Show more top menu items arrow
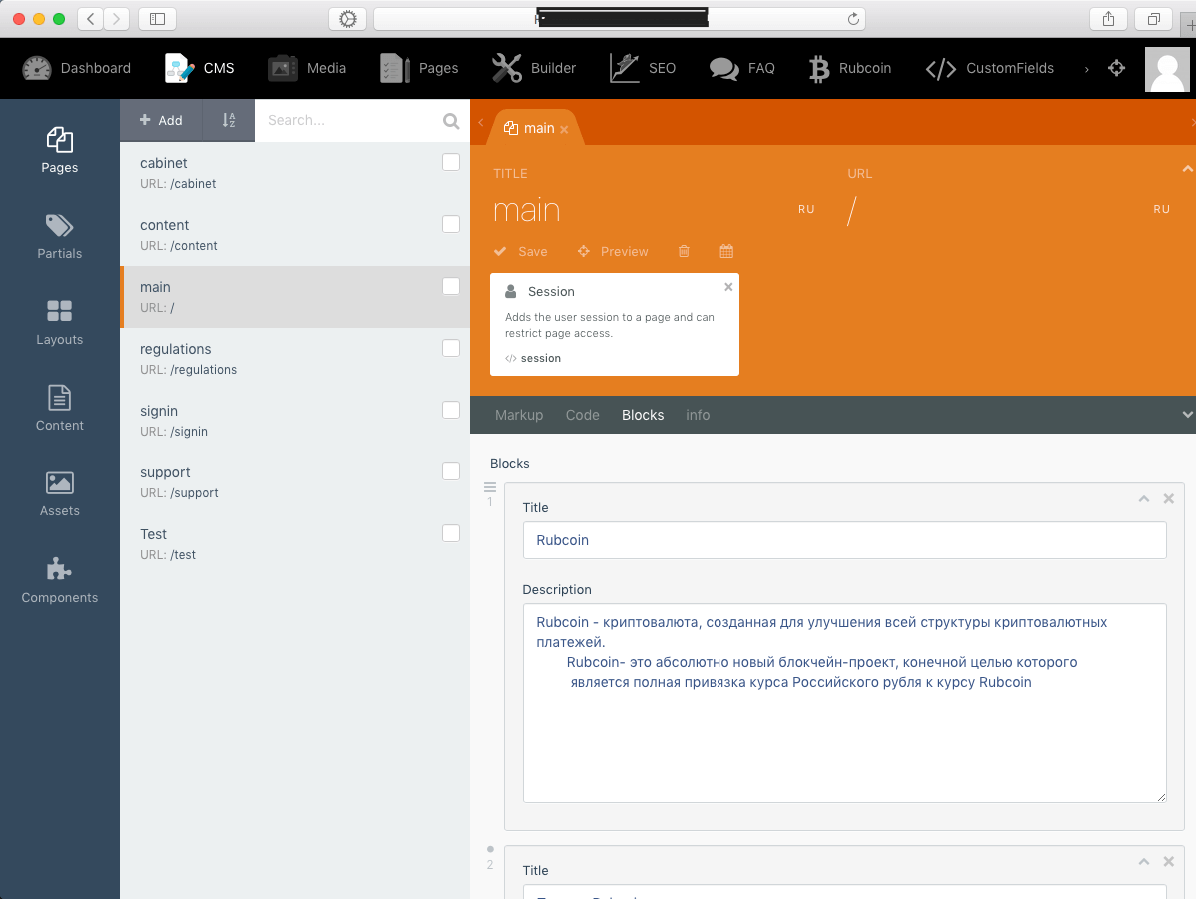1196x899 pixels. (x=1086, y=69)
